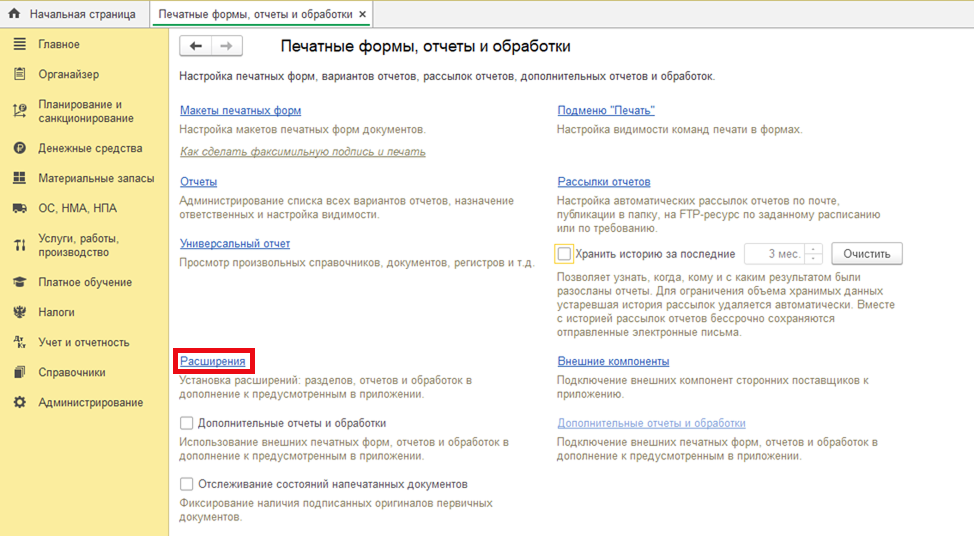Click the text Настройка видимости команд печати в формах
Screen dimensions: 974x536
pyautogui.click(x=680, y=130)
